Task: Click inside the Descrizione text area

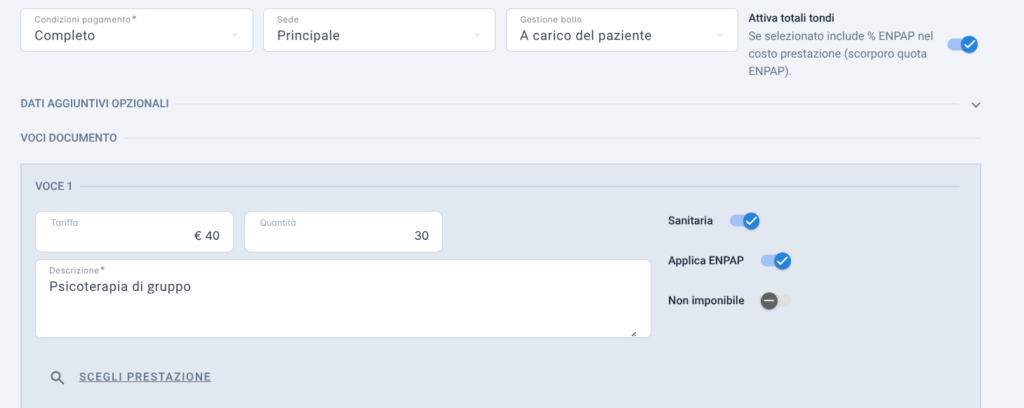Action: 343,299
